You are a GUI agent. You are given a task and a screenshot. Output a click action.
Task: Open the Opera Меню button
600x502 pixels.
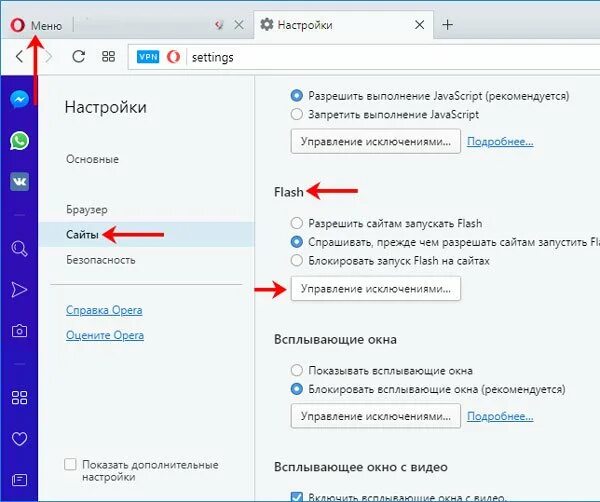(x=36, y=26)
